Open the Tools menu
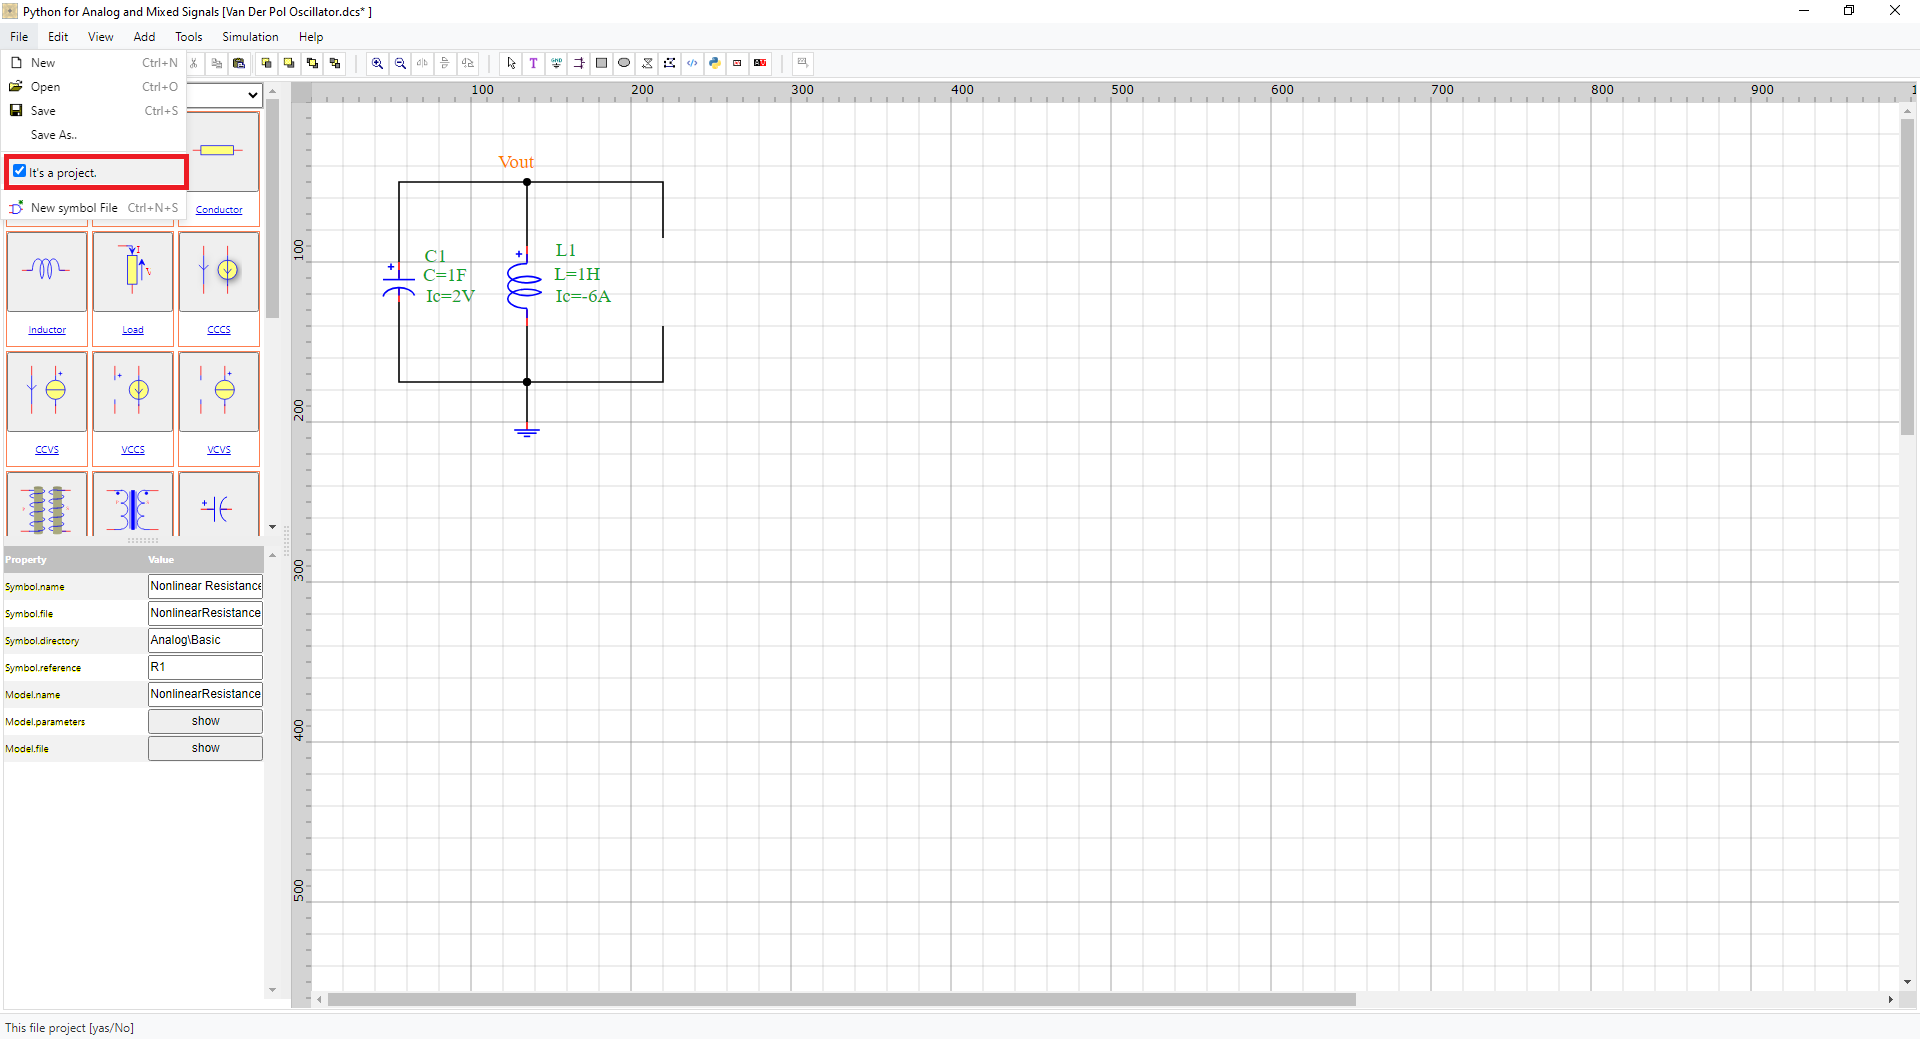1920x1039 pixels. (189, 37)
